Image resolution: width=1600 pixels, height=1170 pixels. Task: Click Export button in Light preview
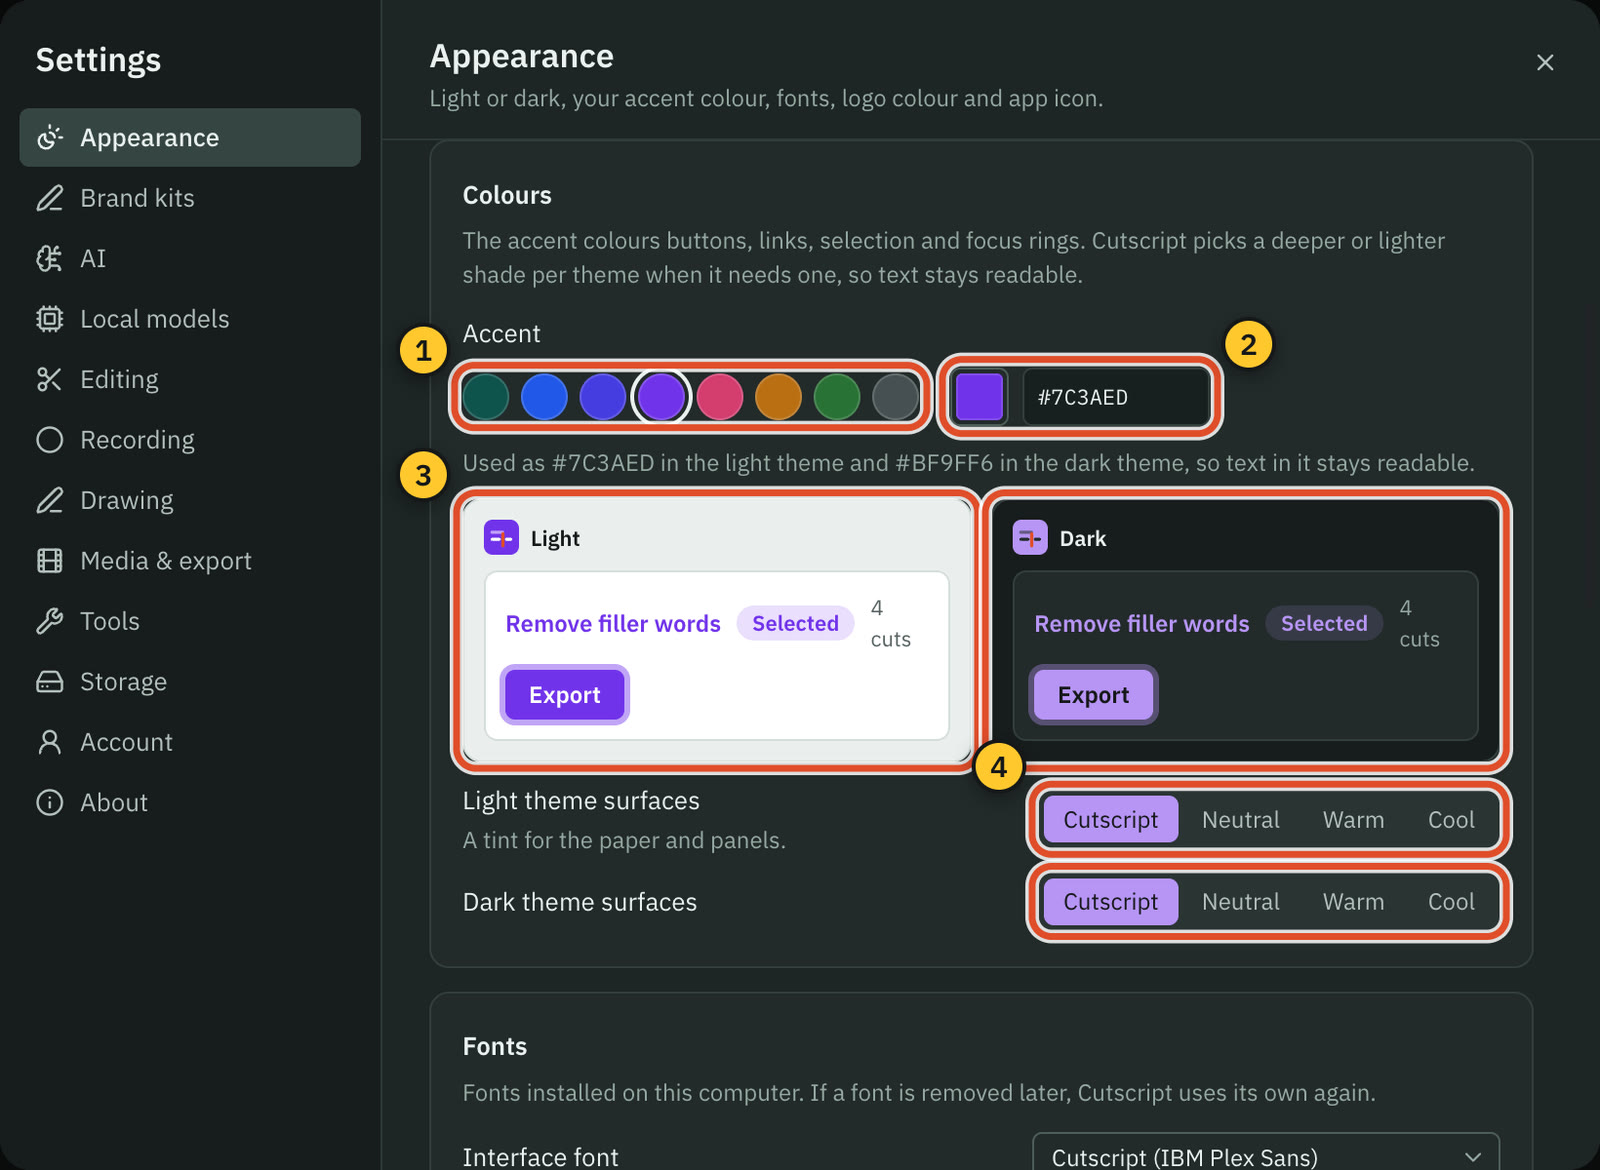565,695
